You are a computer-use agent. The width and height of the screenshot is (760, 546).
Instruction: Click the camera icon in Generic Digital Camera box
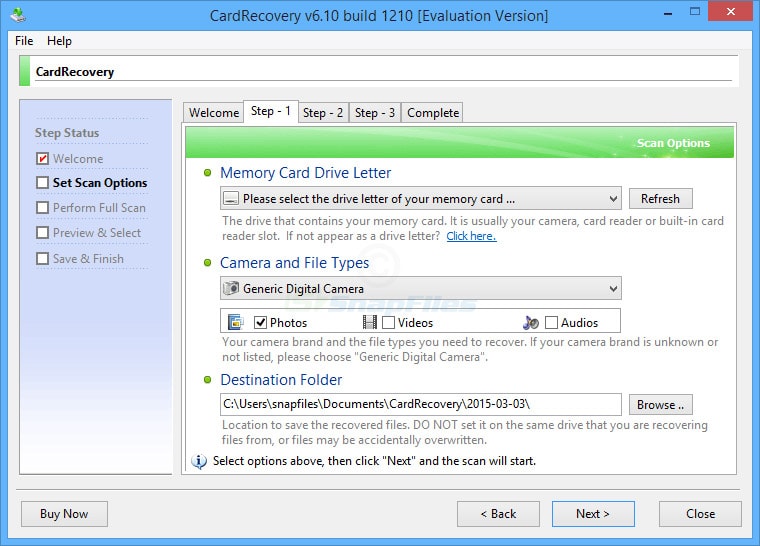click(x=231, y=288)
